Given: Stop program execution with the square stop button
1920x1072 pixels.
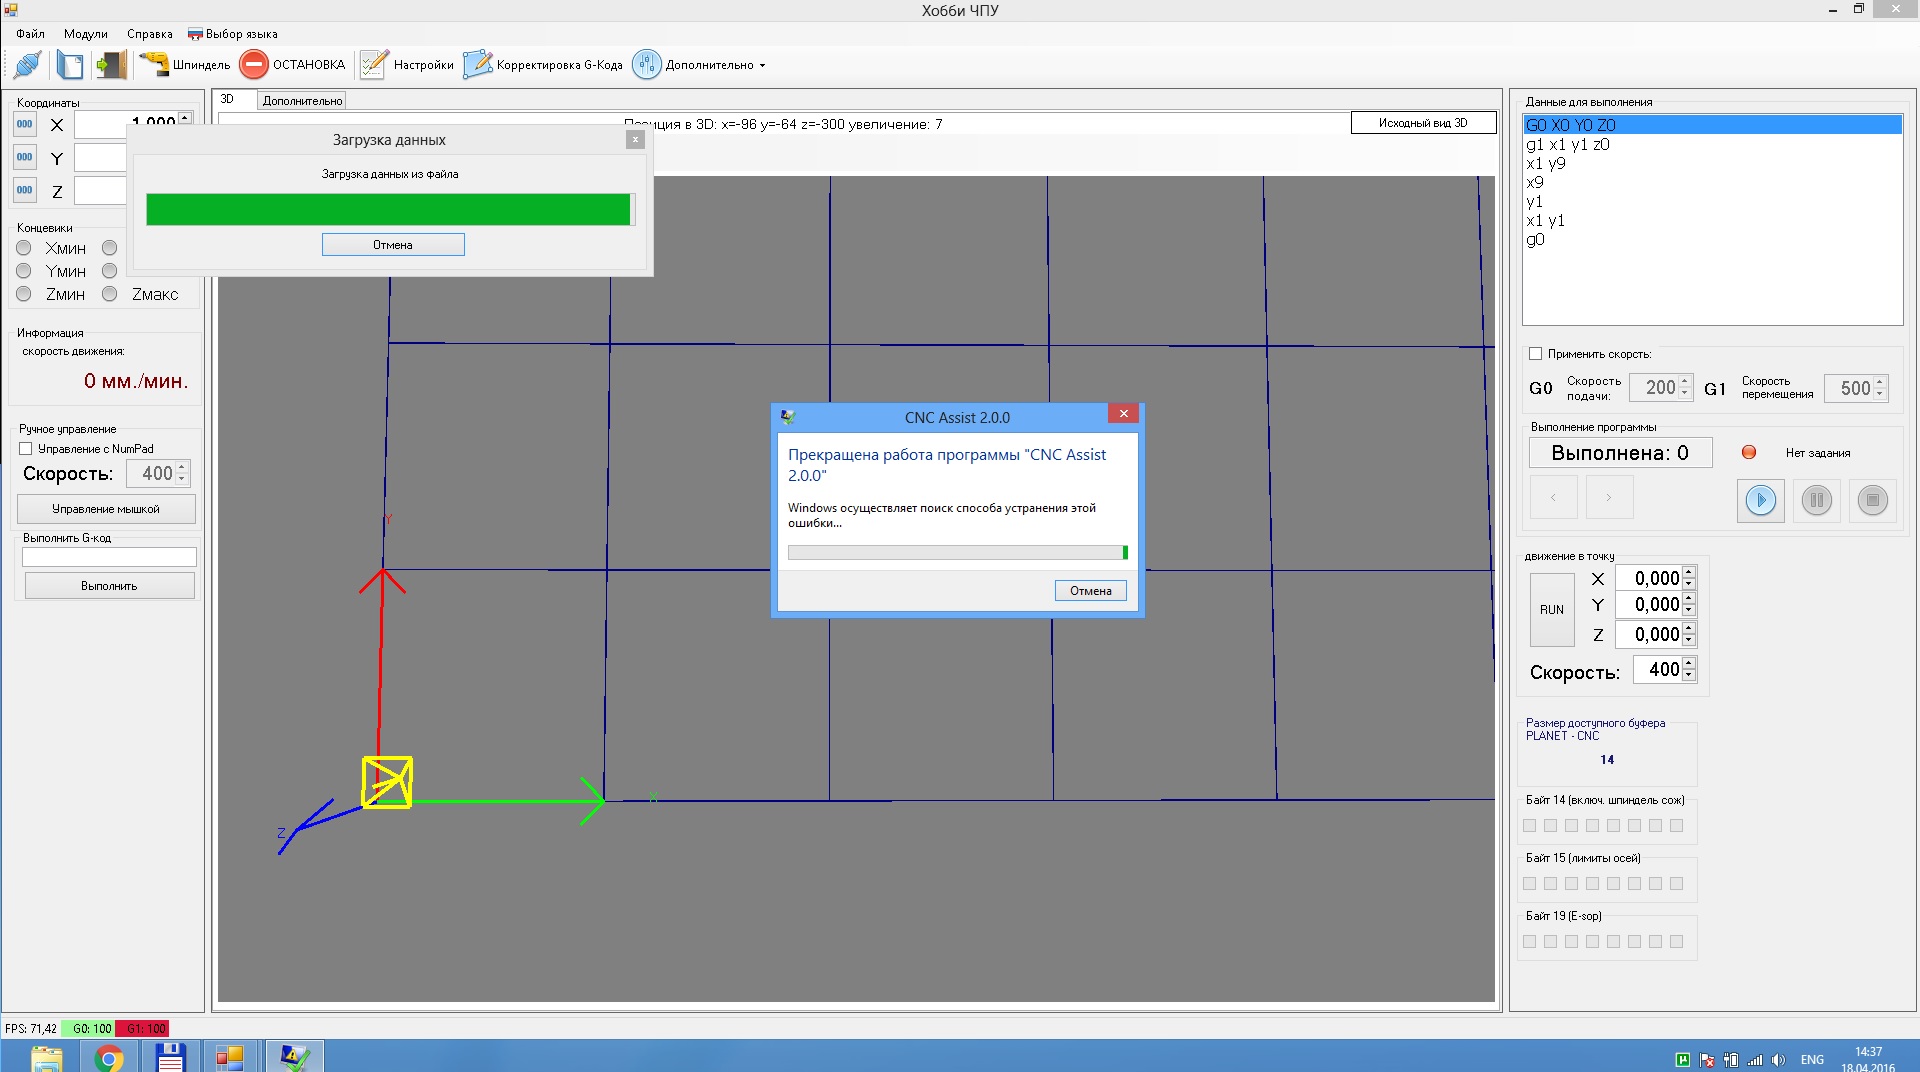Looking at the screenshot, I should pyautogui.click(x=1873, y=500).
